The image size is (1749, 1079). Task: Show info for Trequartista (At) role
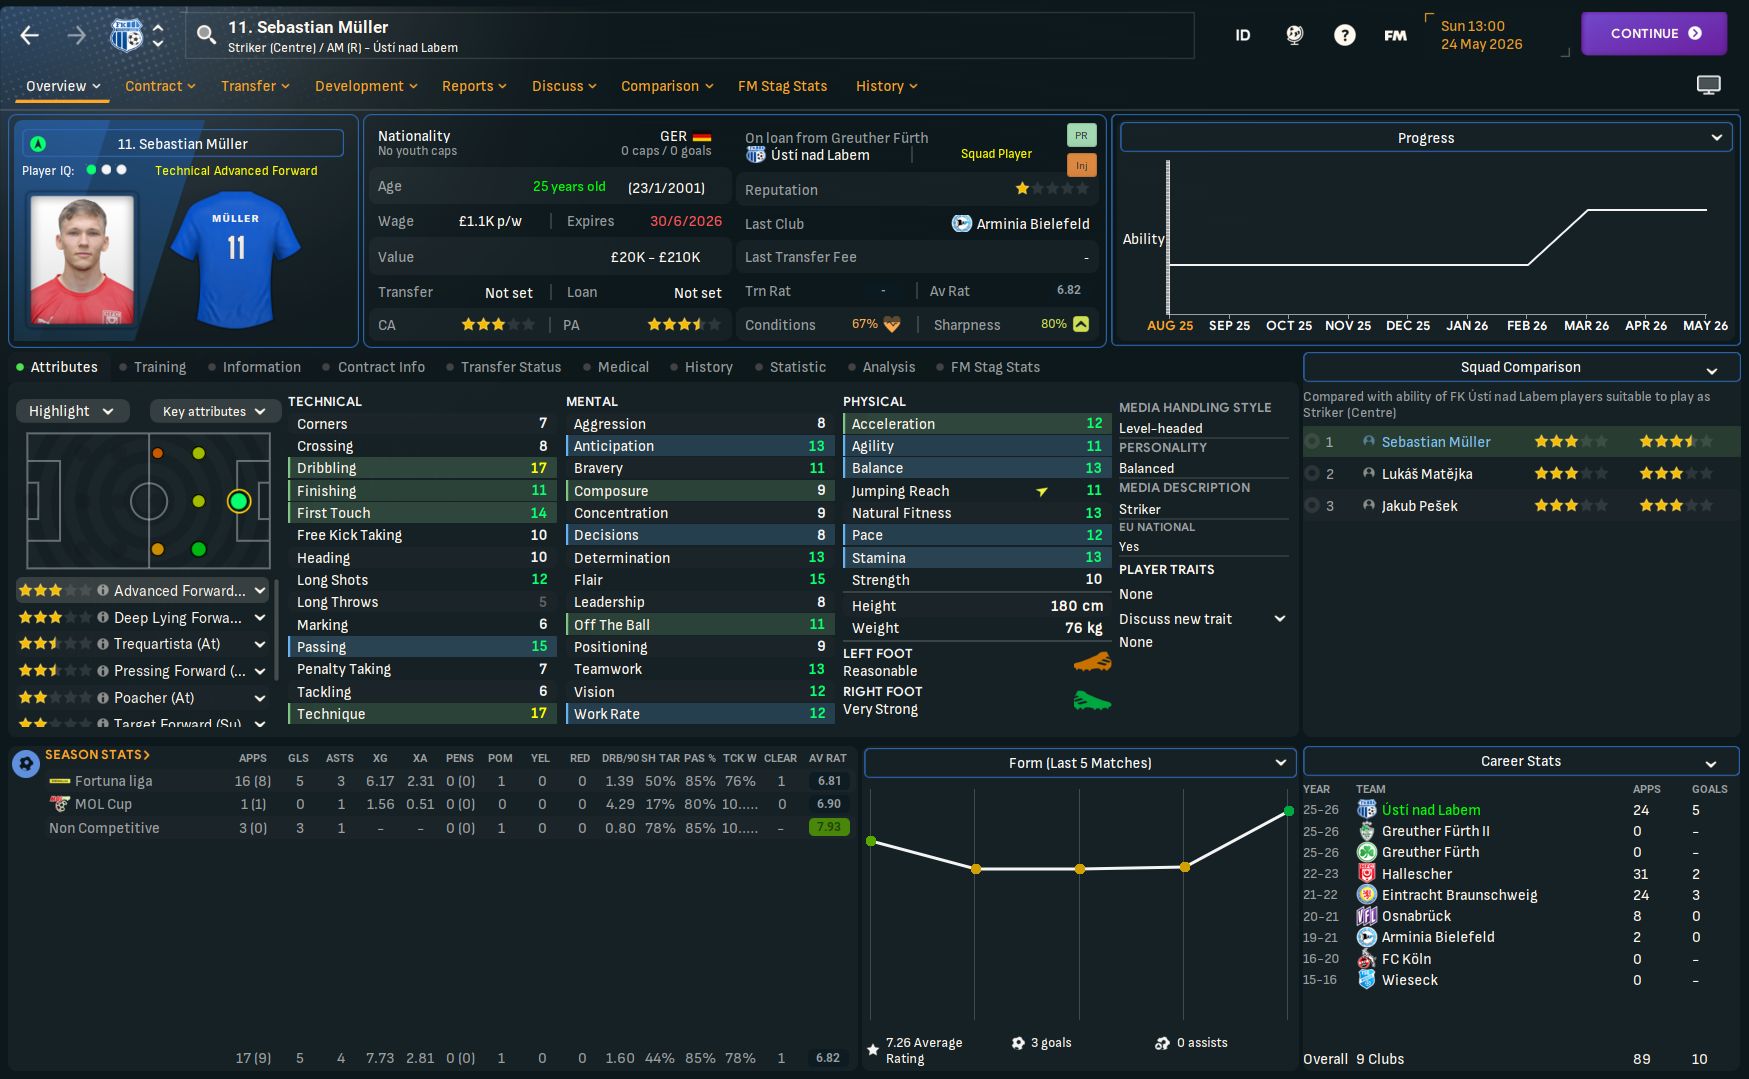[102, 644]
